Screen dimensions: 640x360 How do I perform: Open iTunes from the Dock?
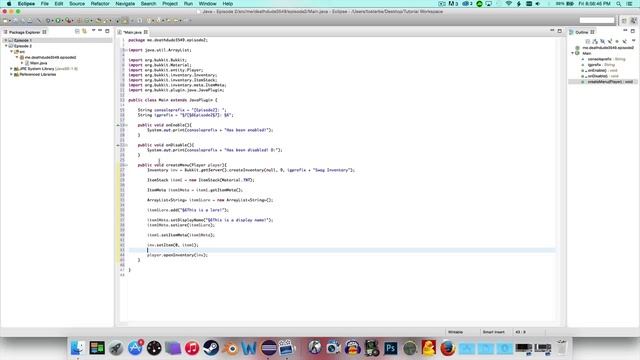click(x=191, y=348)
